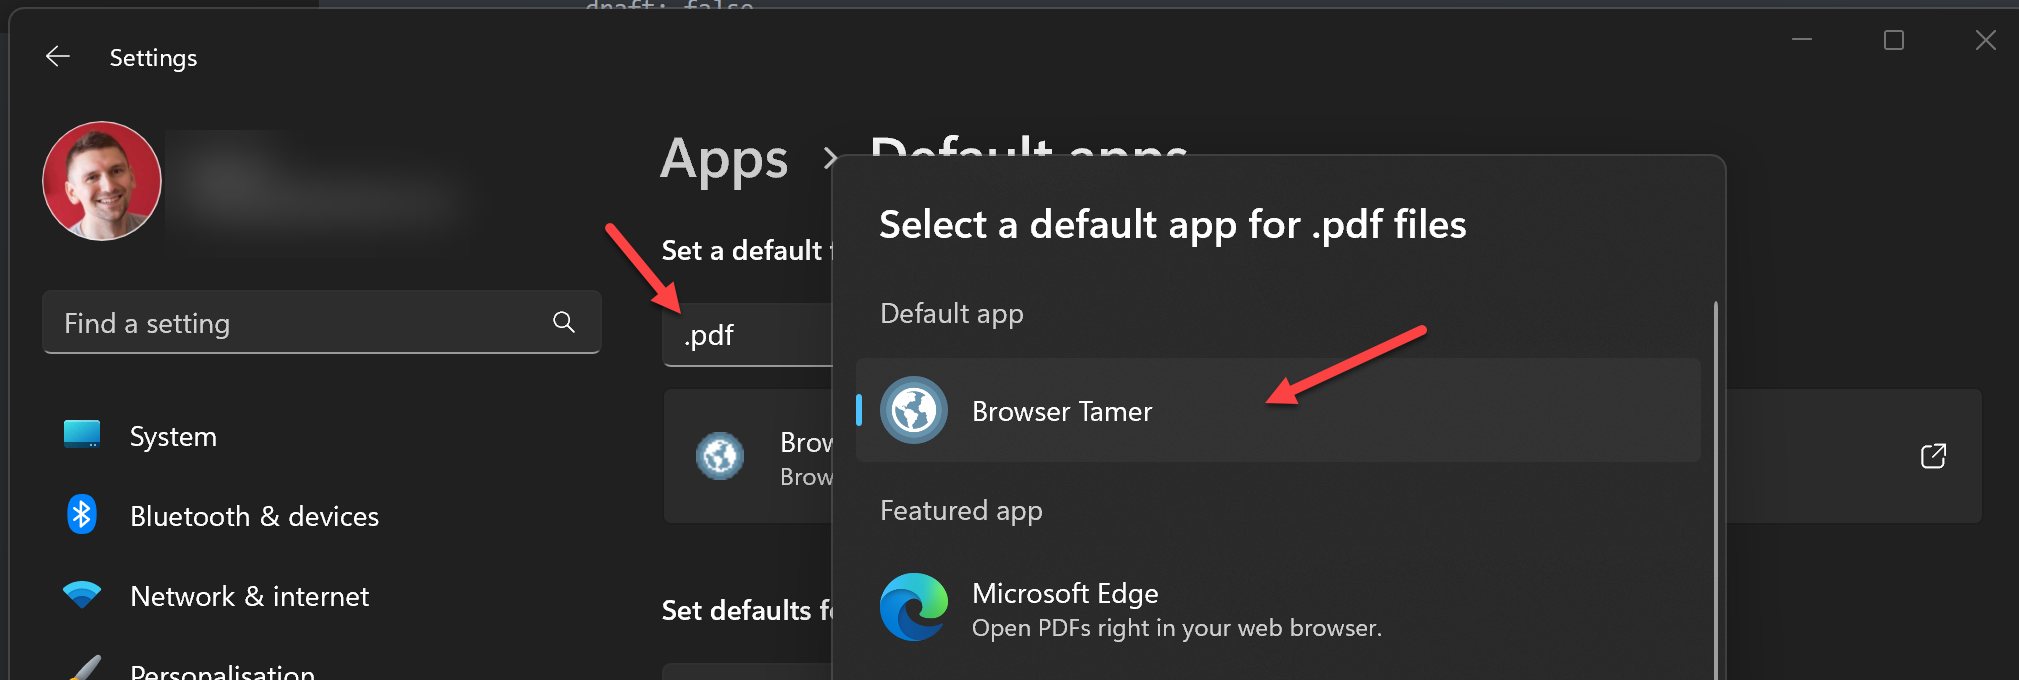Image resolution: width=2019 pixels, height=680 pixels.
Task: Click the Browser Tamer icon in background Settings row
Action: (x=720, y=456)
